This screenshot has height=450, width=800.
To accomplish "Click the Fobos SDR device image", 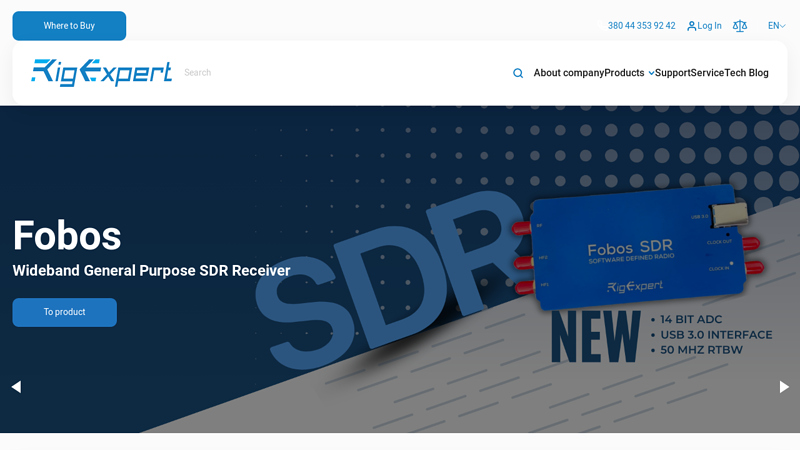I will point(638,248).
